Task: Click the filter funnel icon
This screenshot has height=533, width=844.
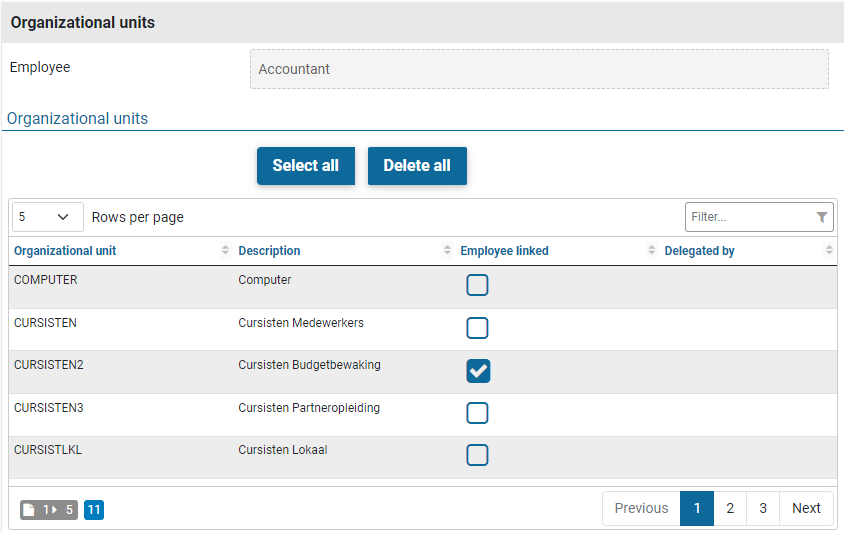Action: click(x=821, y=217)
